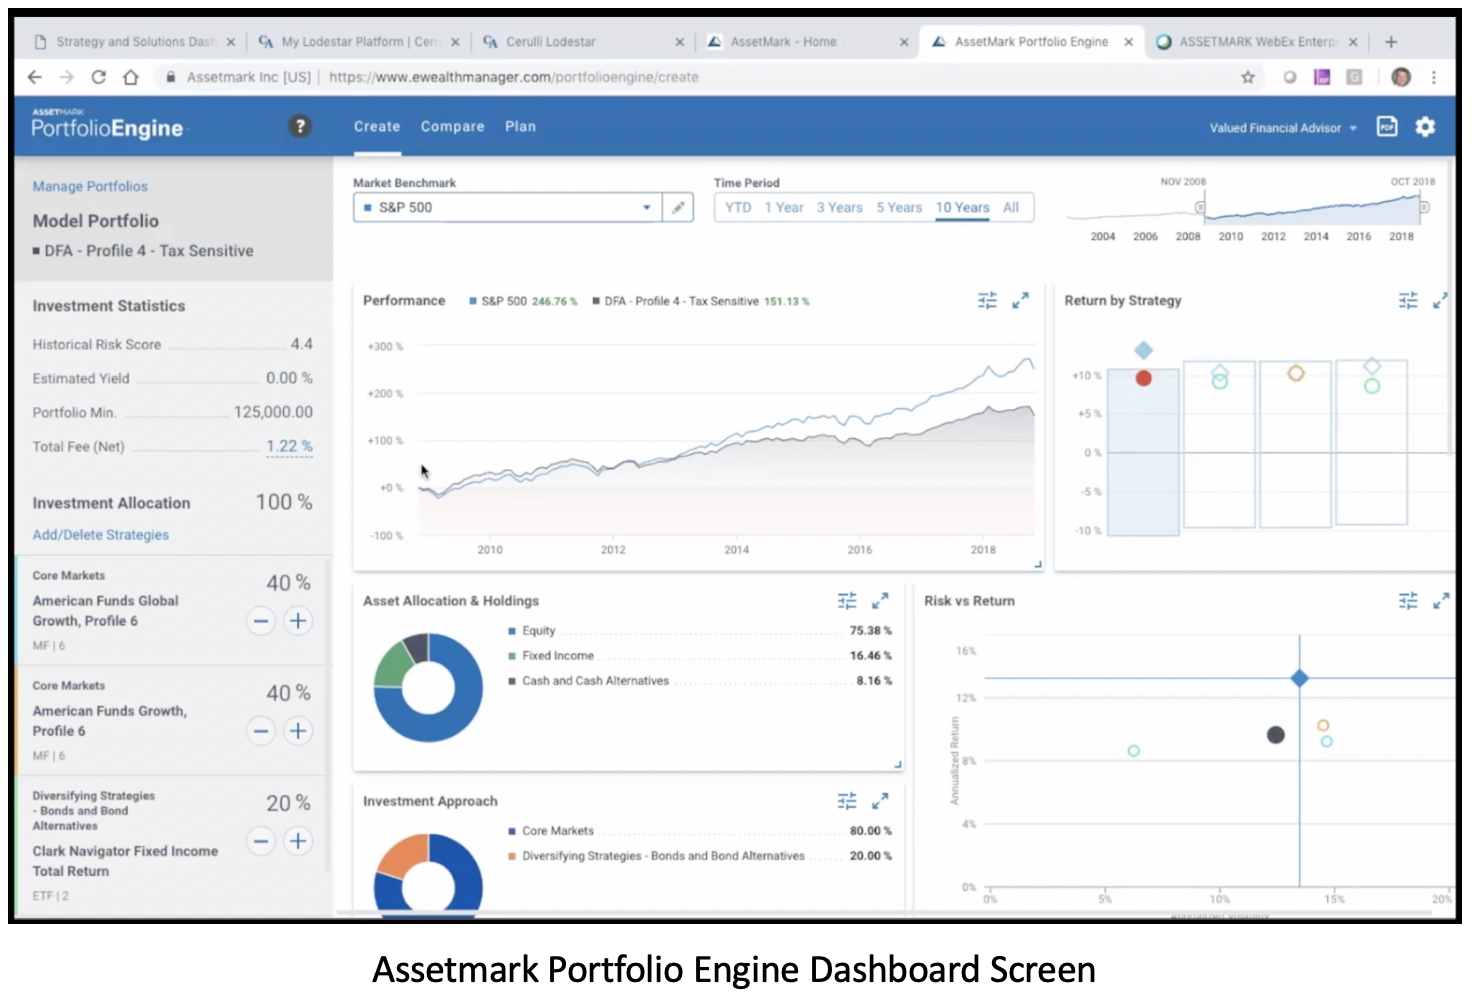Image resolution: width=1472 pixels, height=996 pixels.
Task: Open the settings gear in the header
Action: pos(1426,127)
